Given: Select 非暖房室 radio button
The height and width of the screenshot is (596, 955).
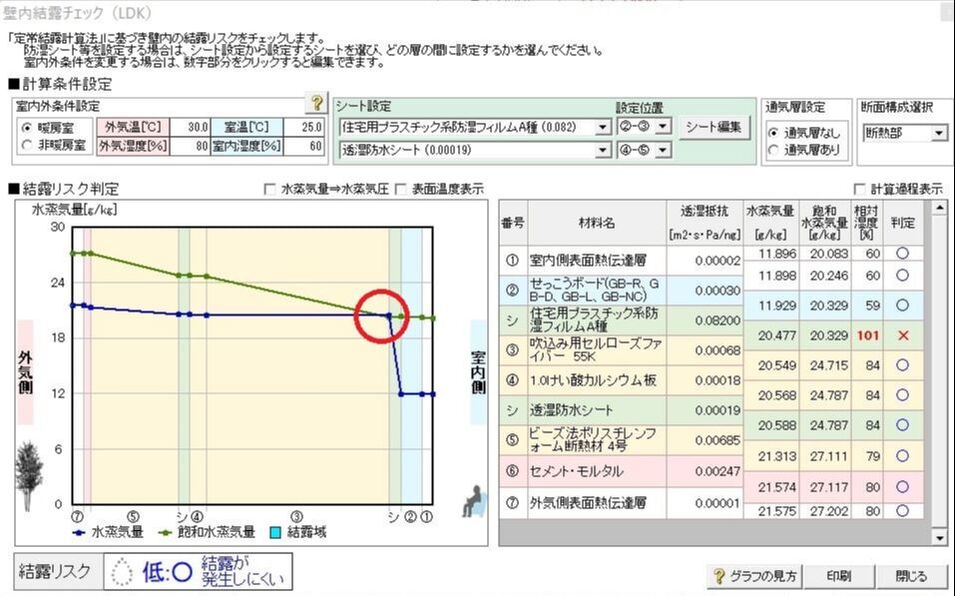Looking at the screenshot, I should (x=27, y=145).
